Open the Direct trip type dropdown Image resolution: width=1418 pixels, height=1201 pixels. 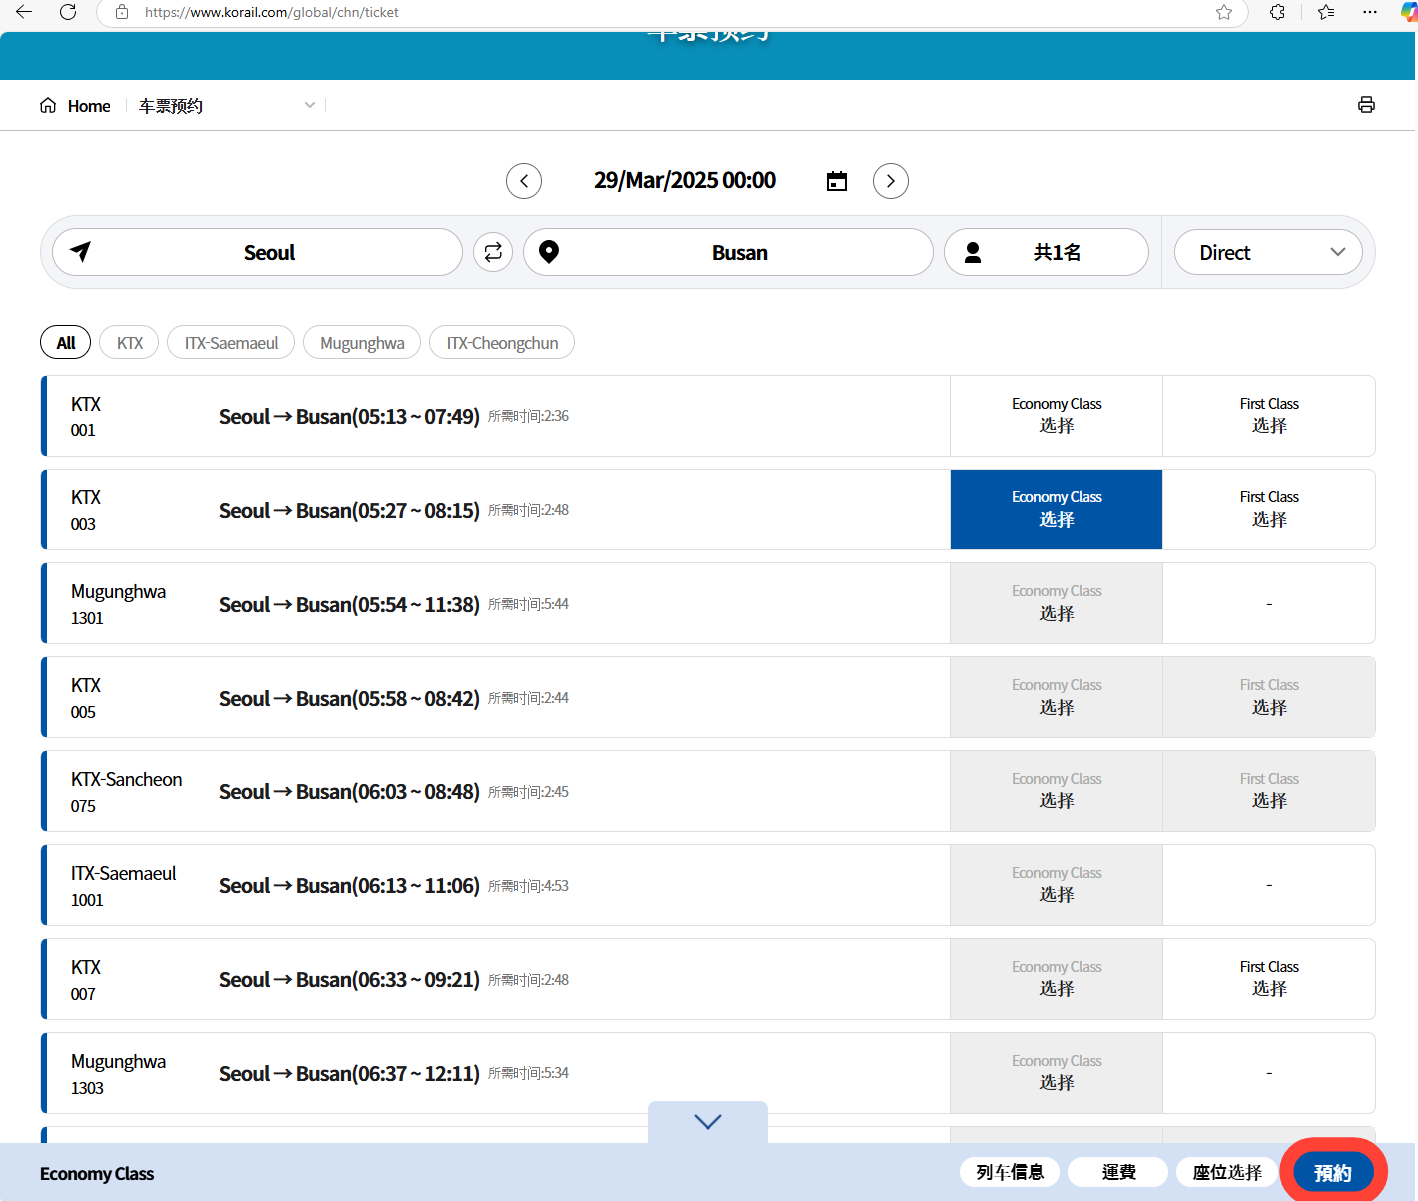point(1268,252)
